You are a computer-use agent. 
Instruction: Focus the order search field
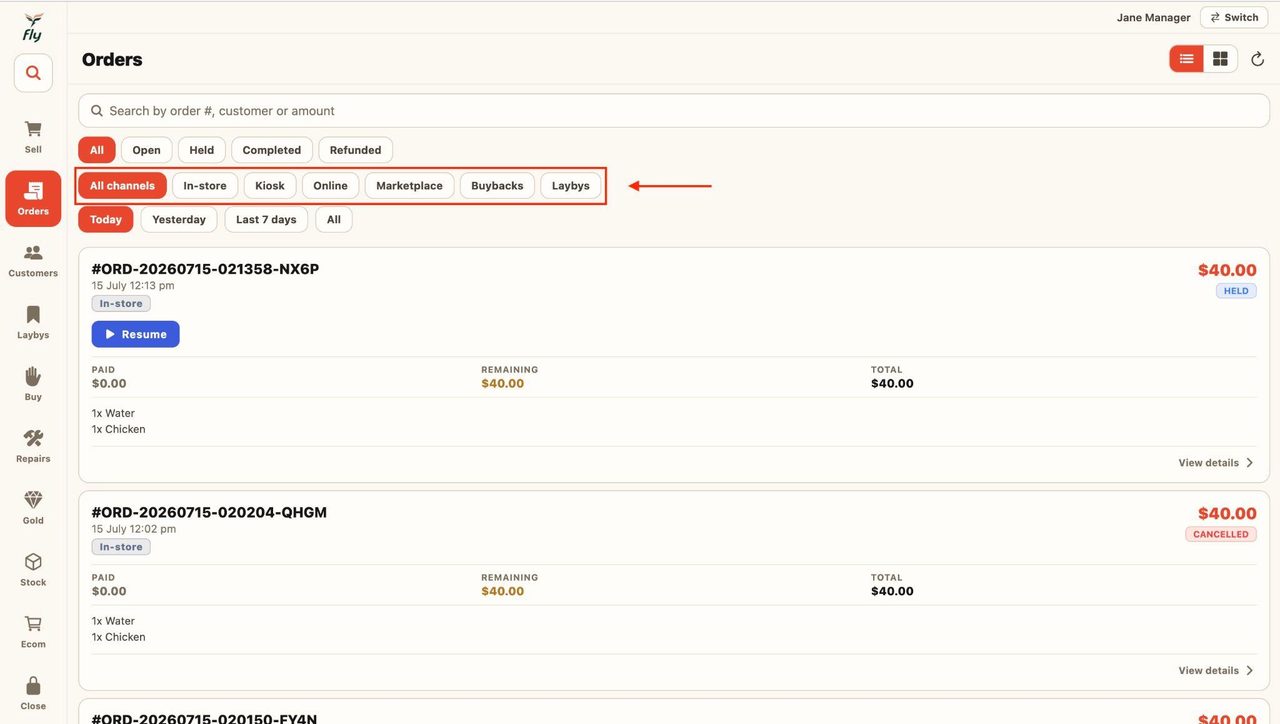tap(674, 111)
